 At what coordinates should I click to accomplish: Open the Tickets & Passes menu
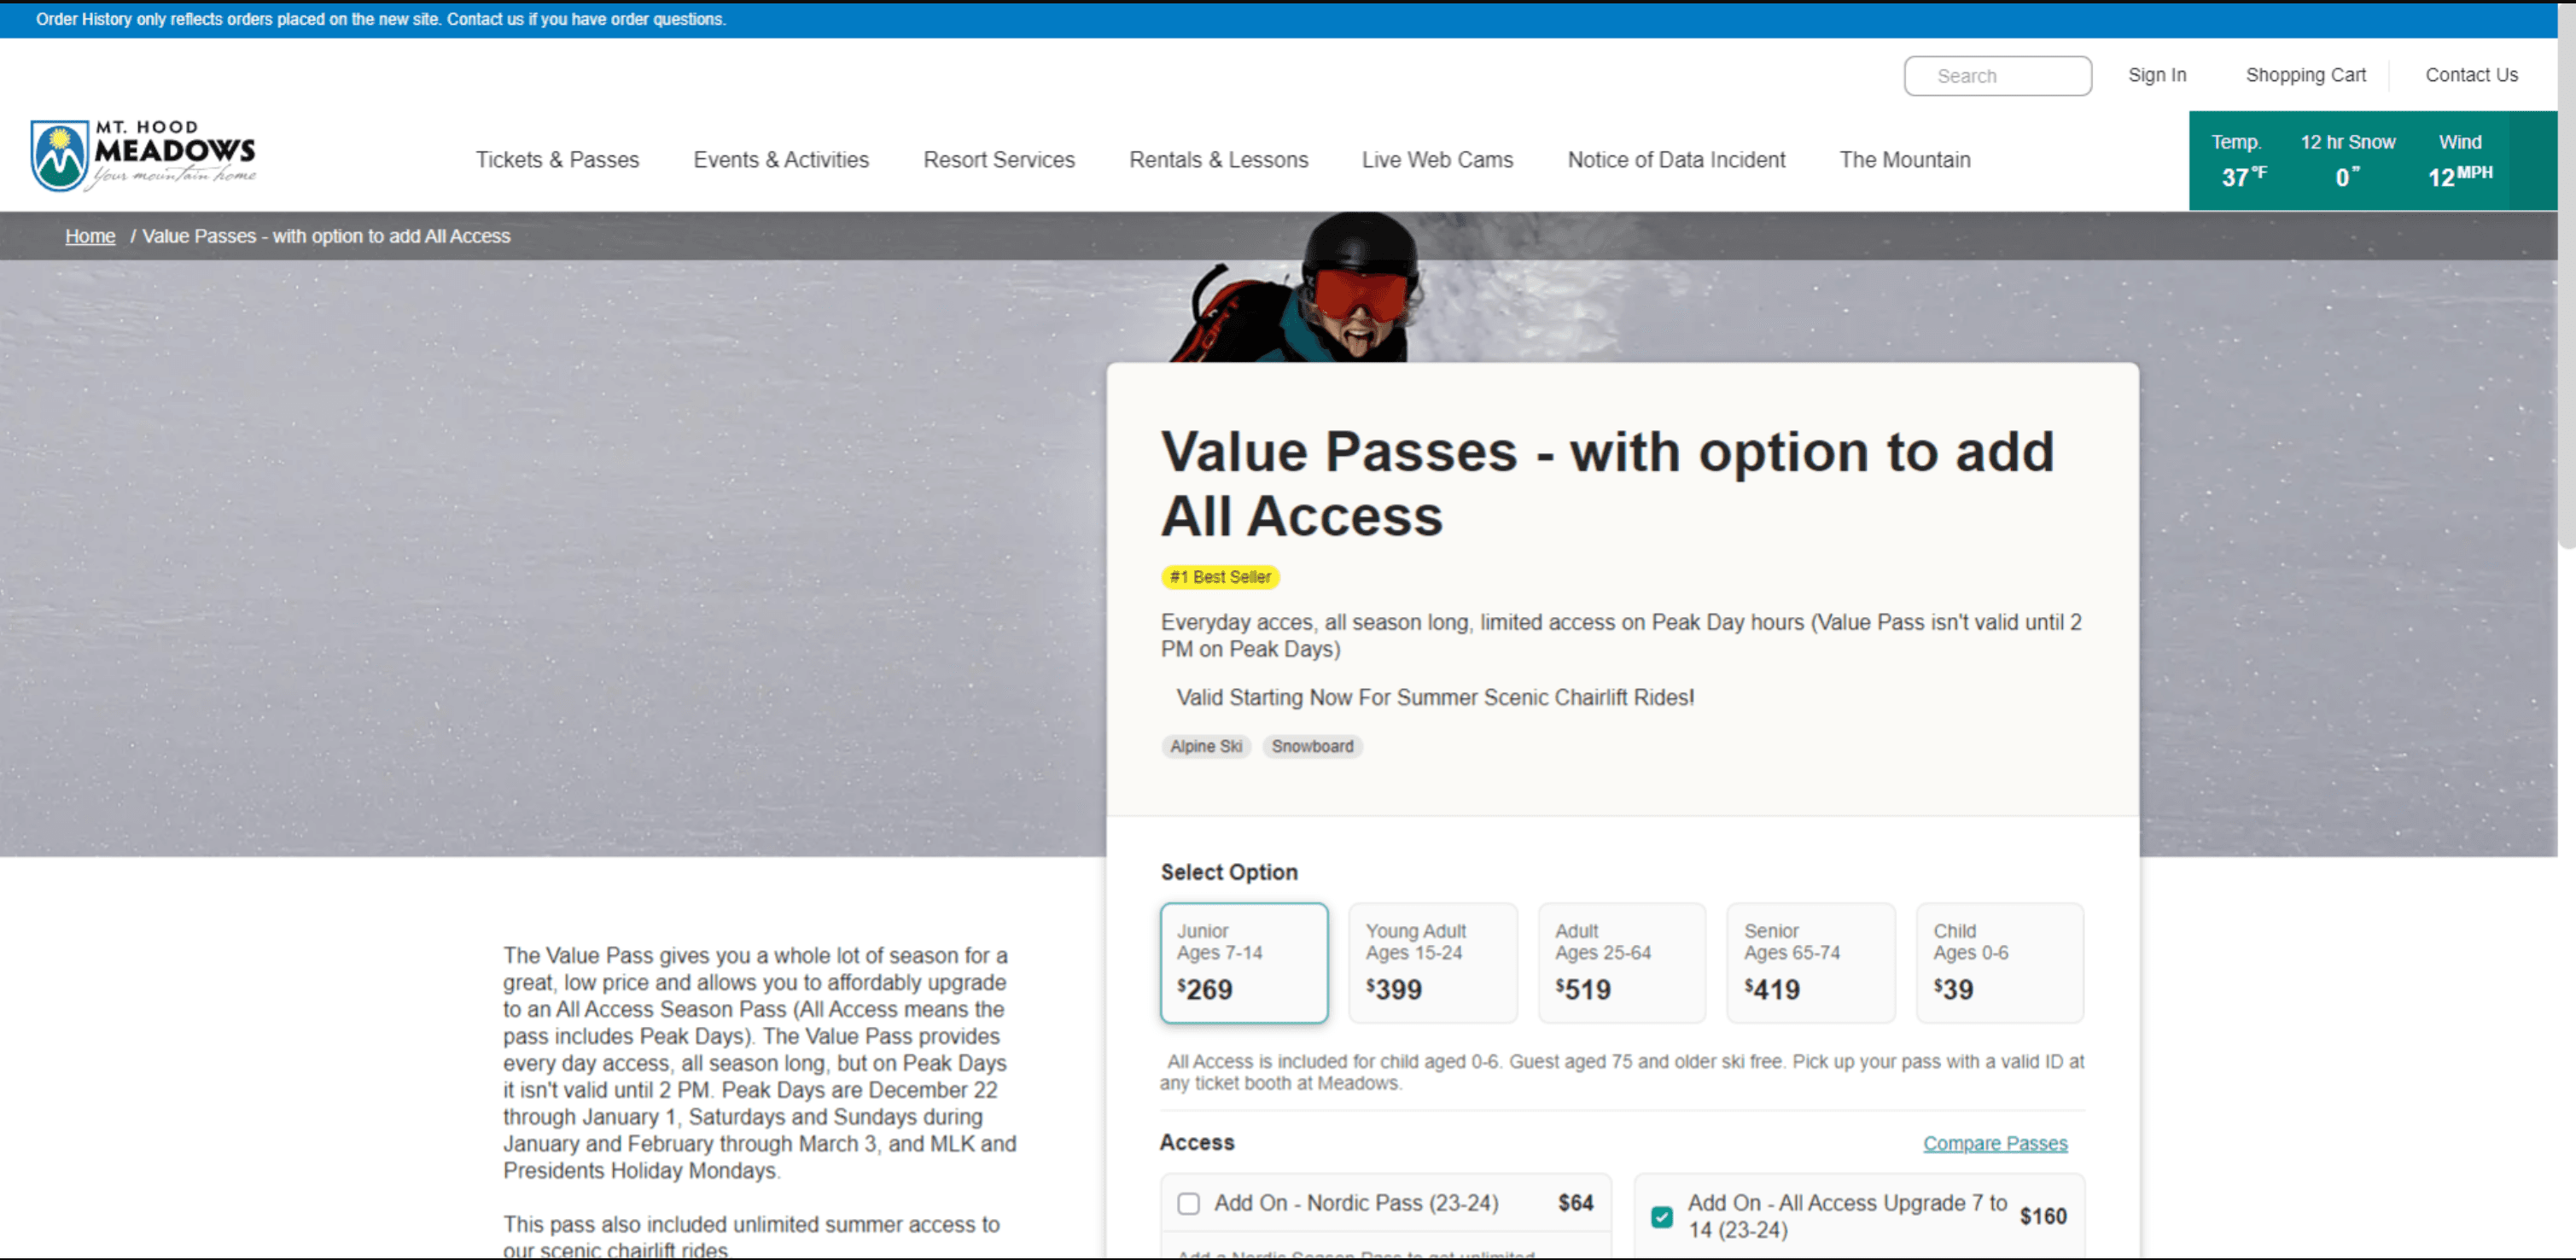click(x=557, y=160)
